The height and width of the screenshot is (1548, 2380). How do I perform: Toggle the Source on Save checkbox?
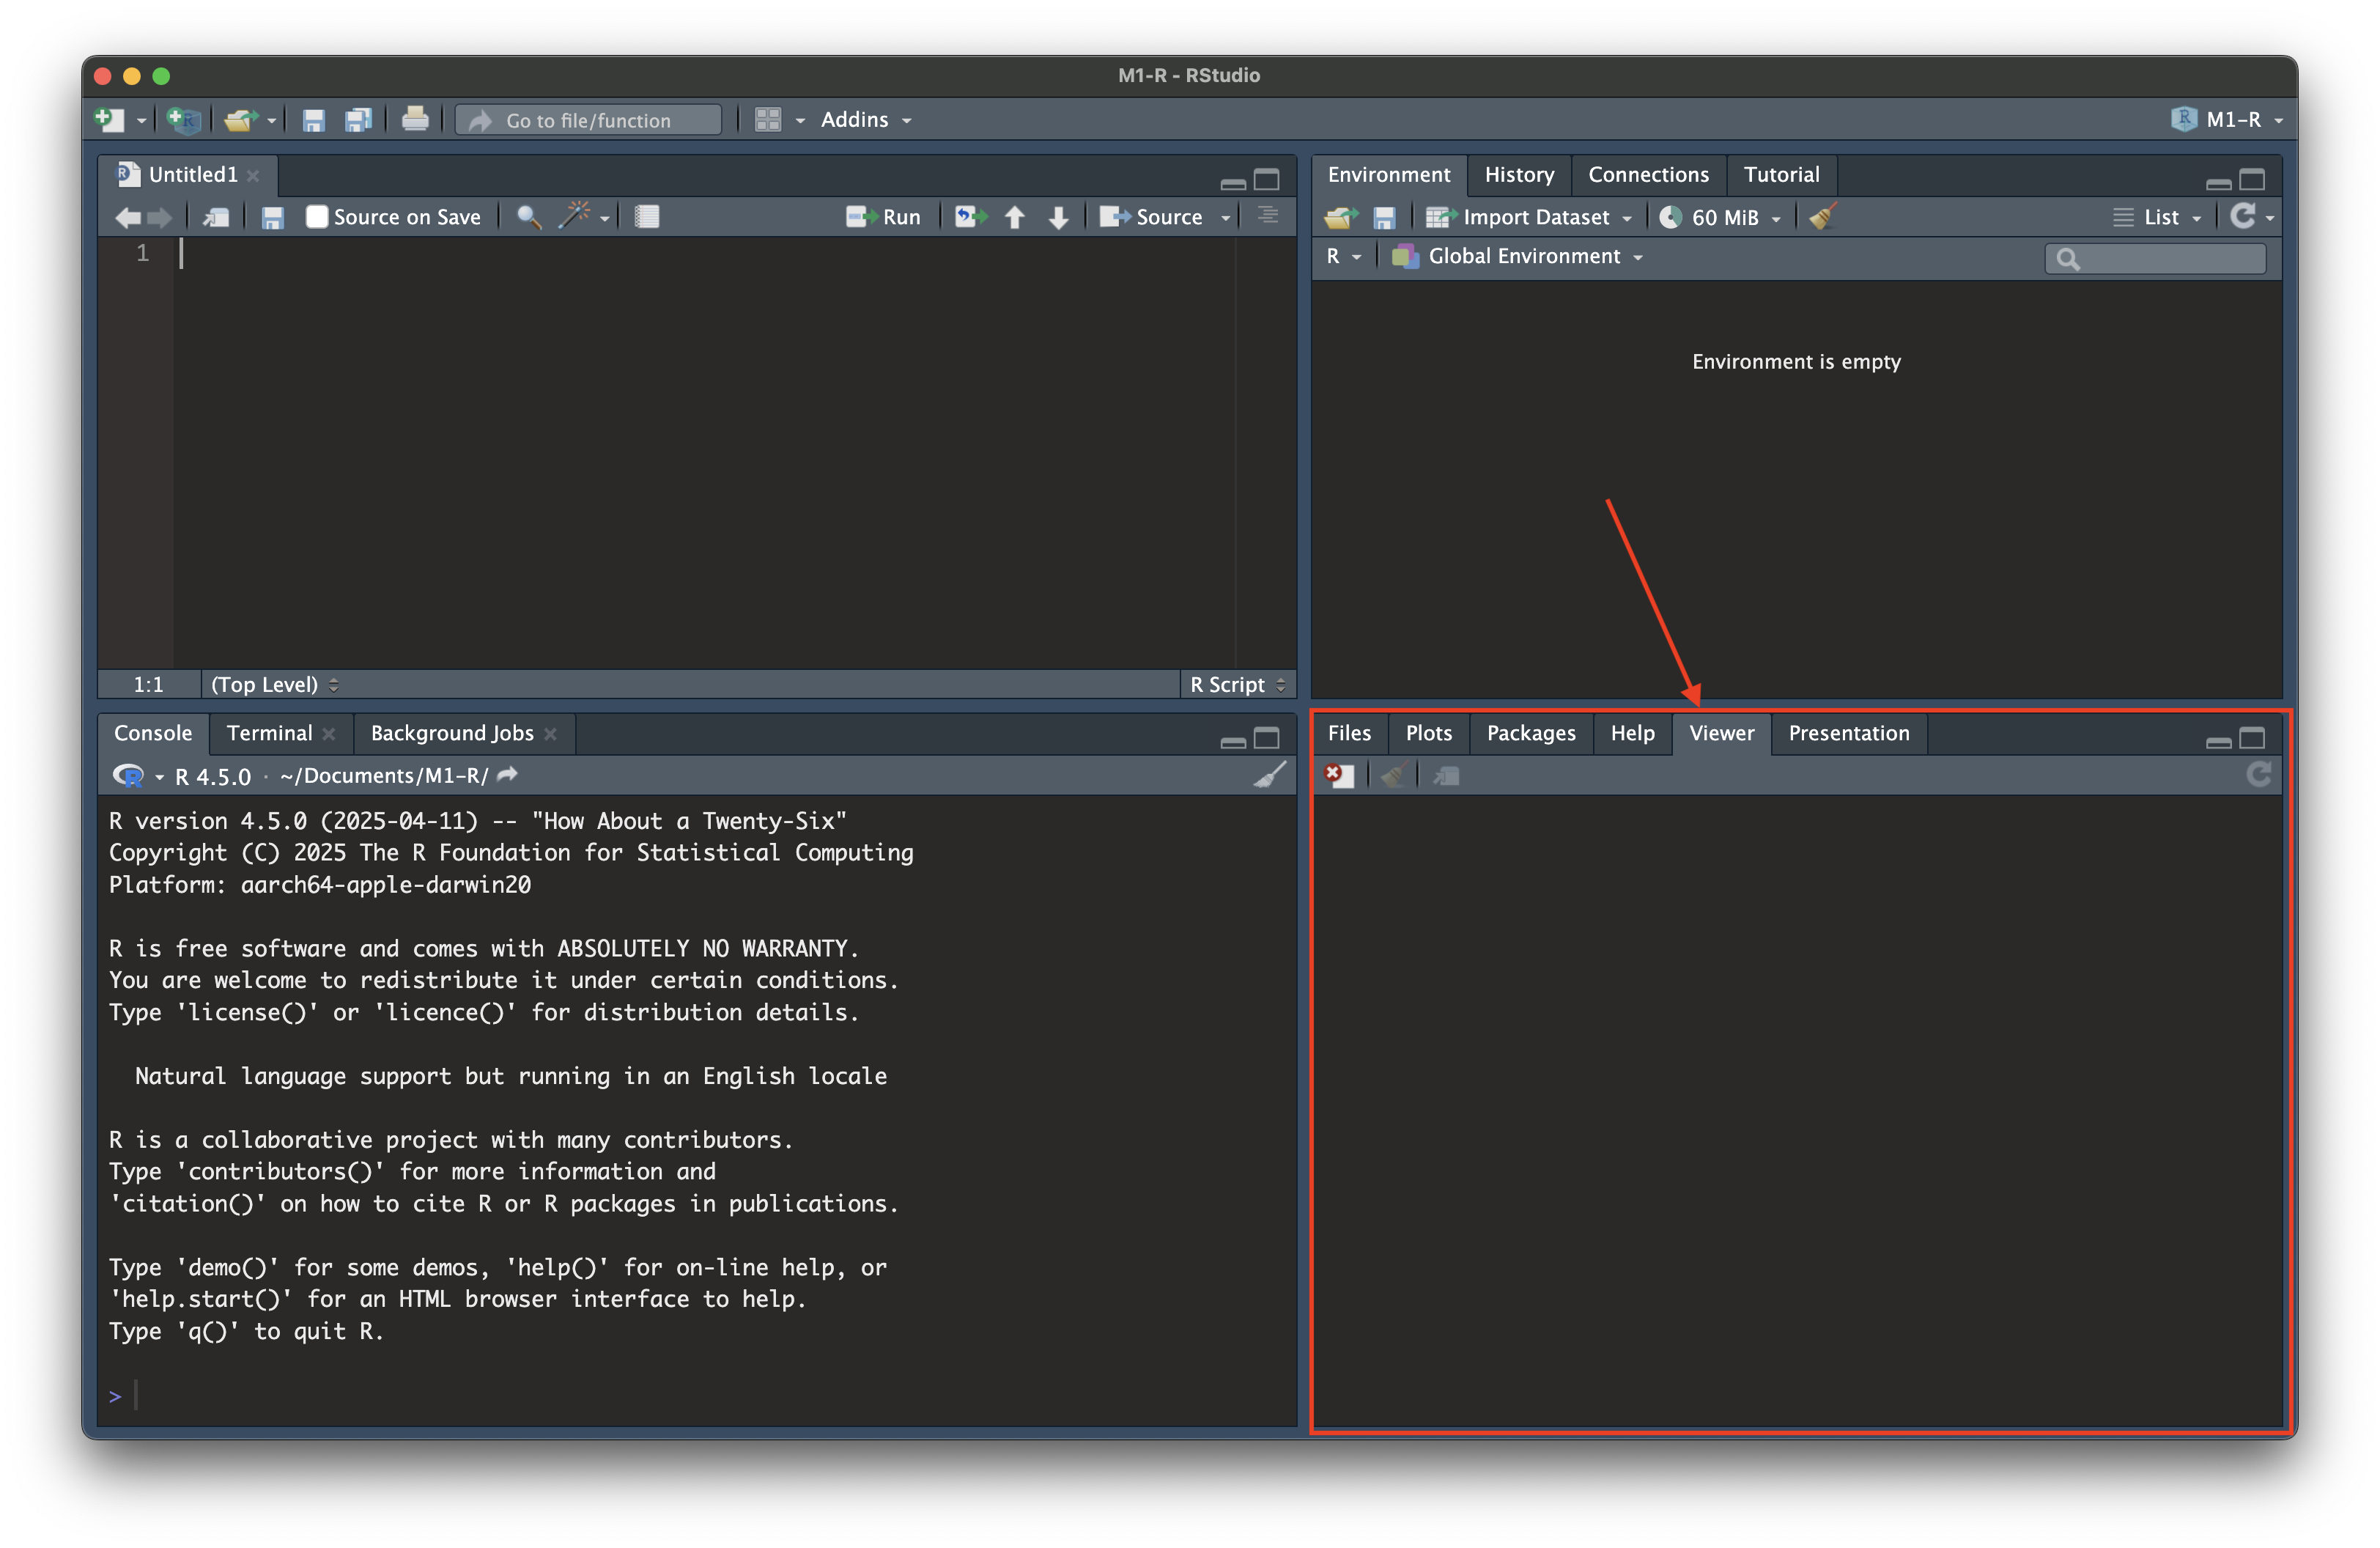point(317,217)
